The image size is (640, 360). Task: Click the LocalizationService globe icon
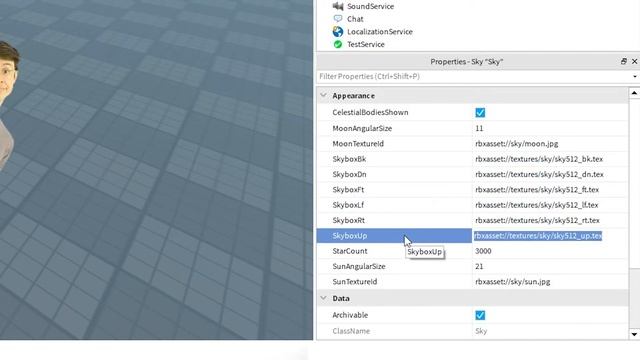[x=338, y=31]
